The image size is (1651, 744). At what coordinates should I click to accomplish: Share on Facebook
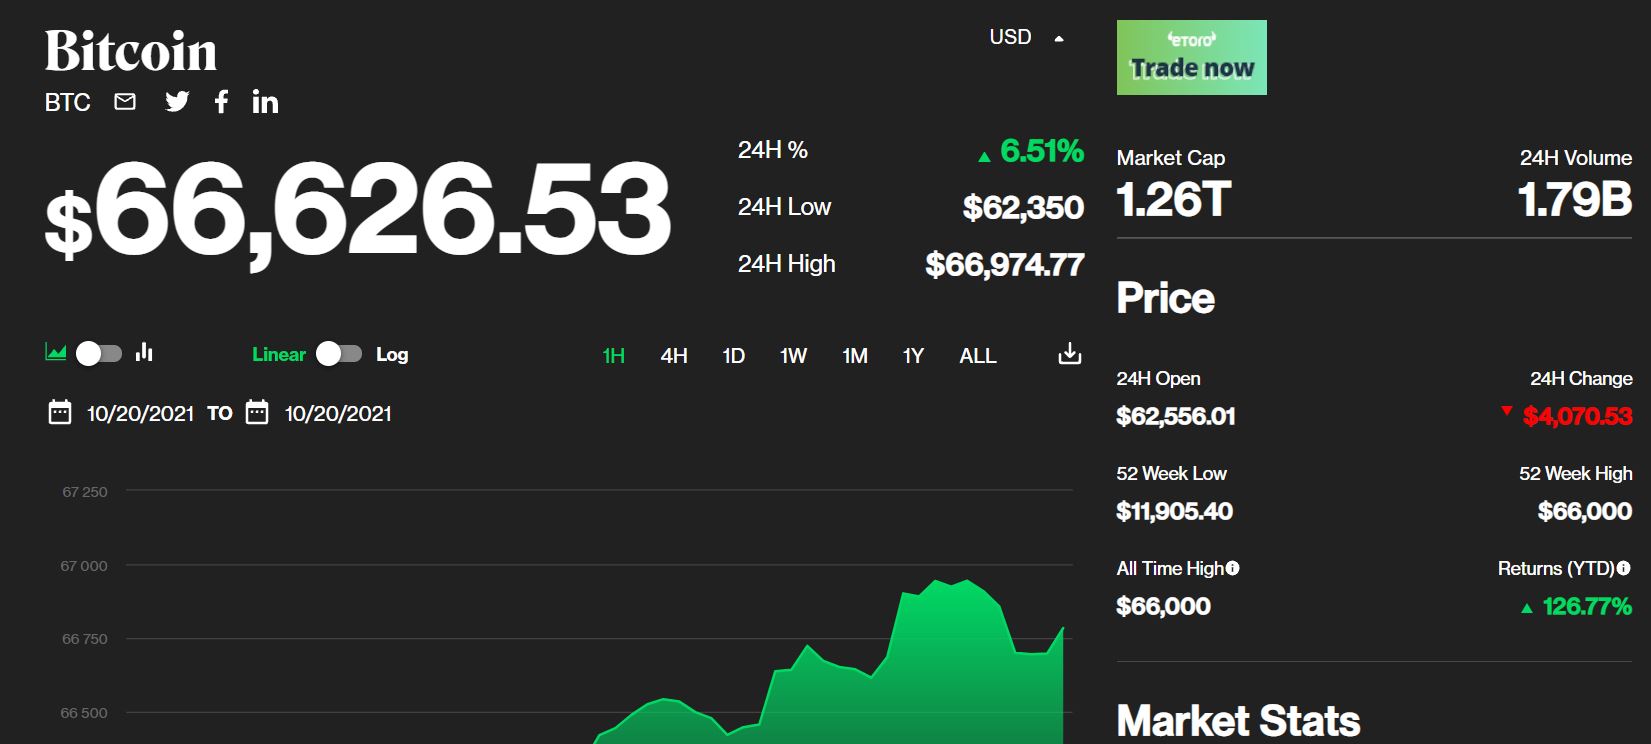(x=221, y=102)
